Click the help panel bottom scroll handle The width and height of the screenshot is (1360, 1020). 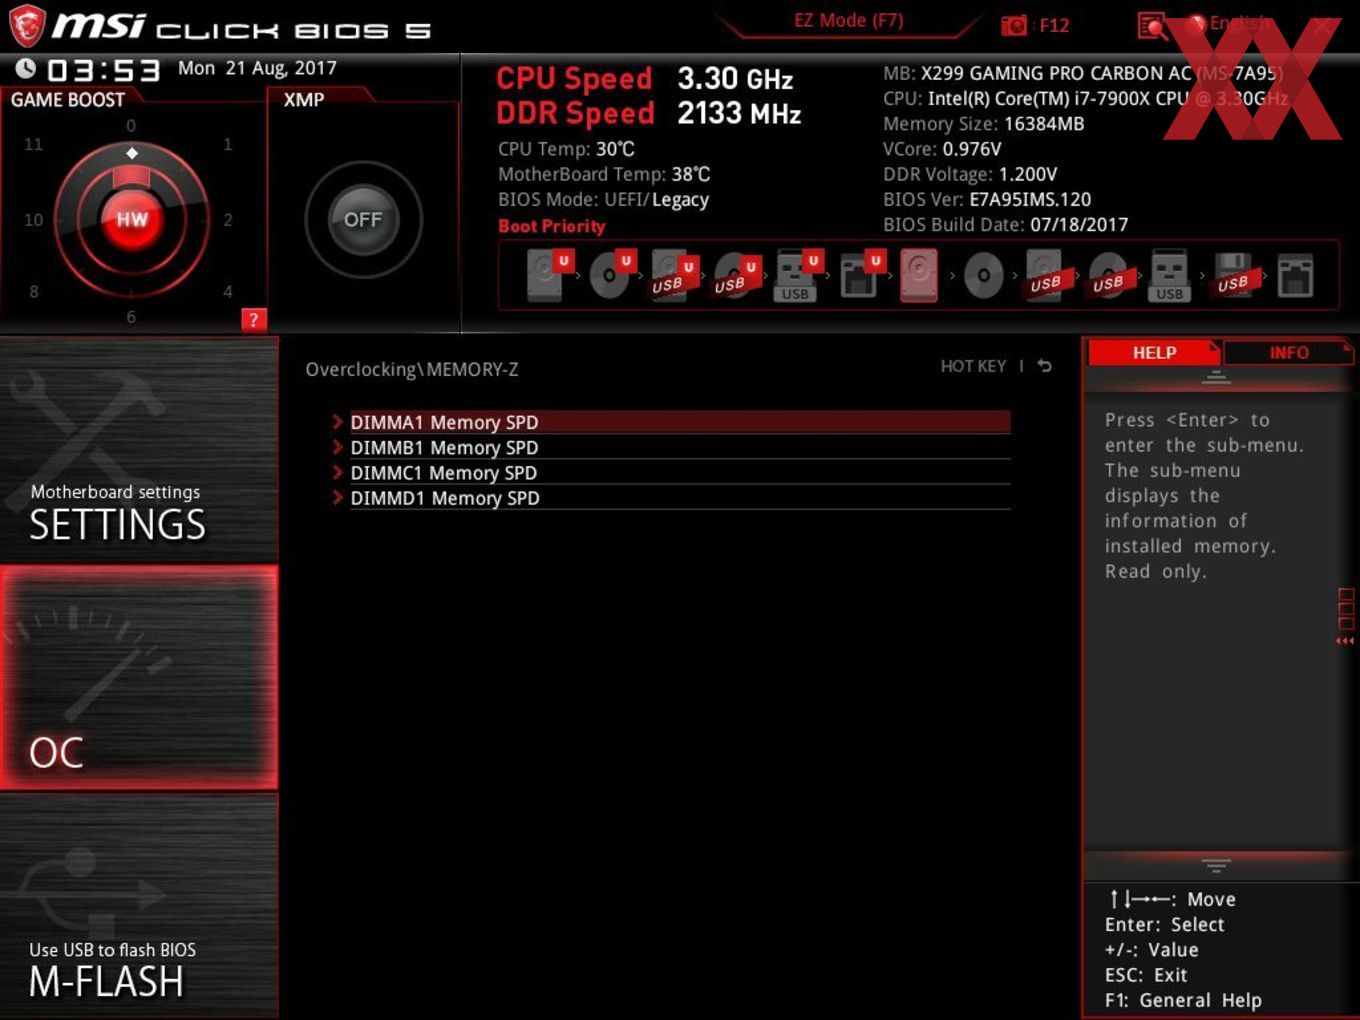[1216, 865]
